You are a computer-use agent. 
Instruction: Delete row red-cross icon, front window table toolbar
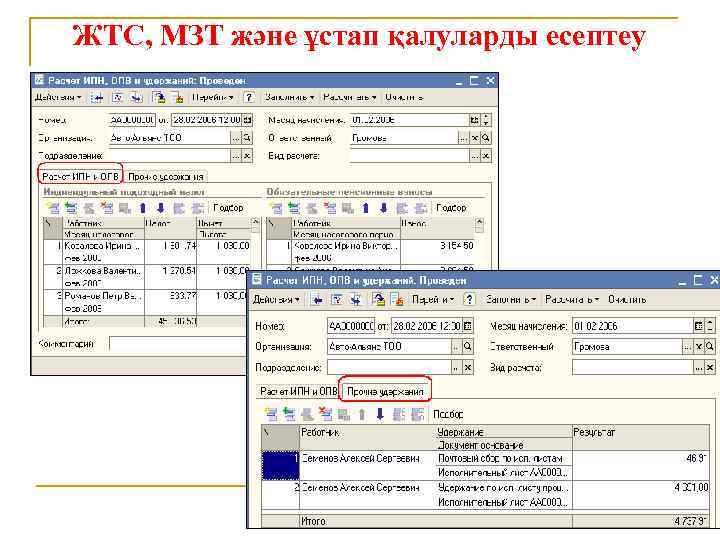(x=325, y=414)
